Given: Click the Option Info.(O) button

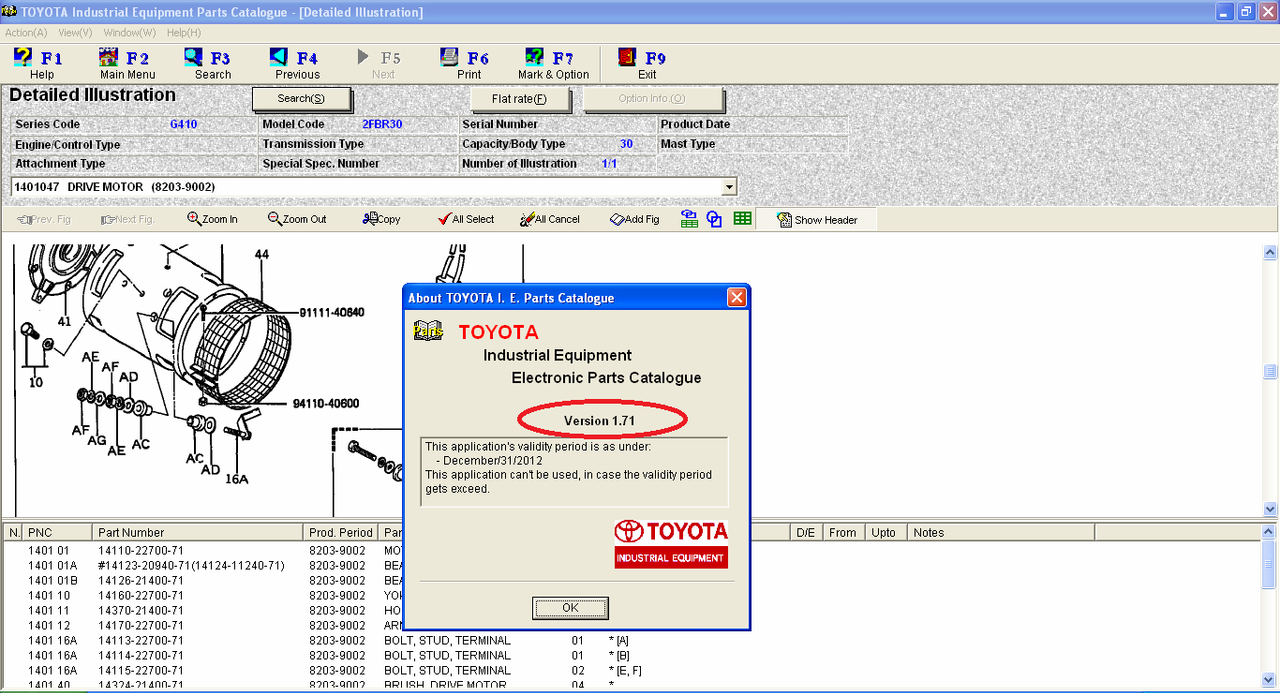Looking at the screenshot, I should click(652, 99).
